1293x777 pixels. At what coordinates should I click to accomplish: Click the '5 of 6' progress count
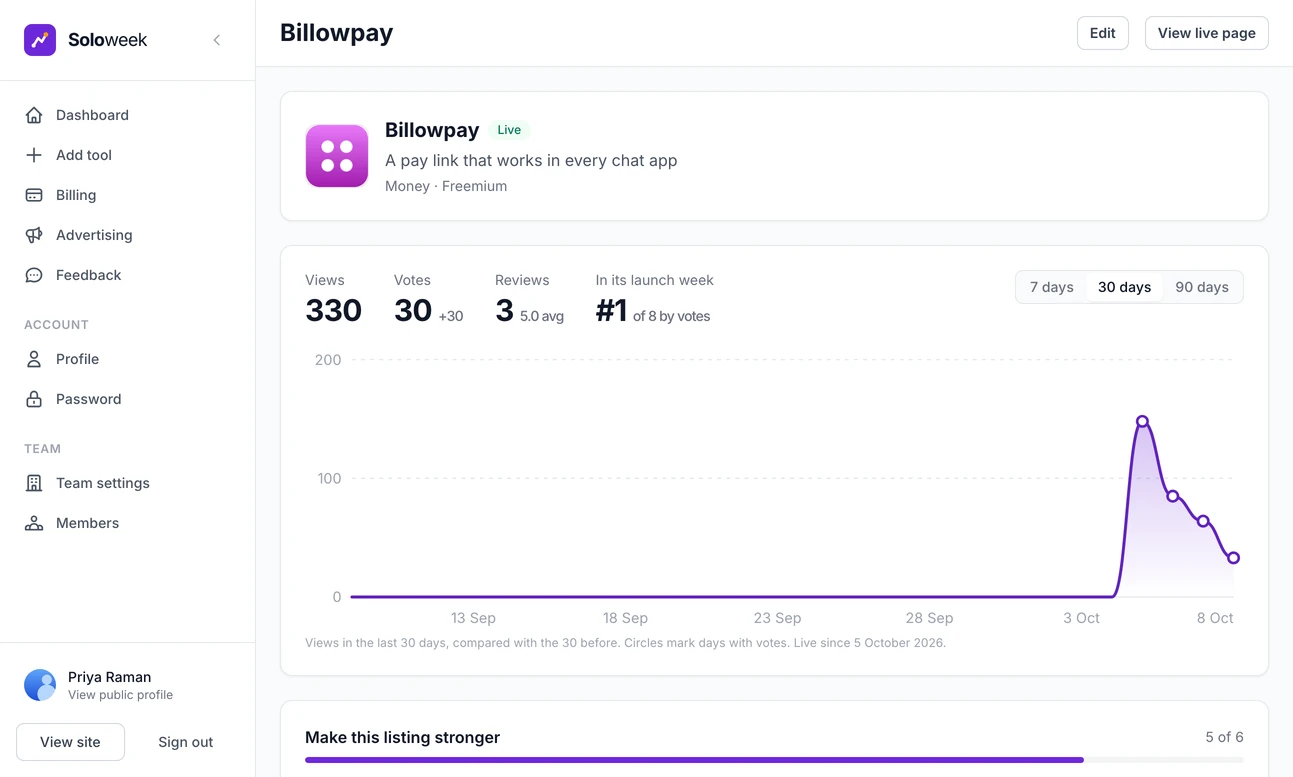pos(1224,737)
